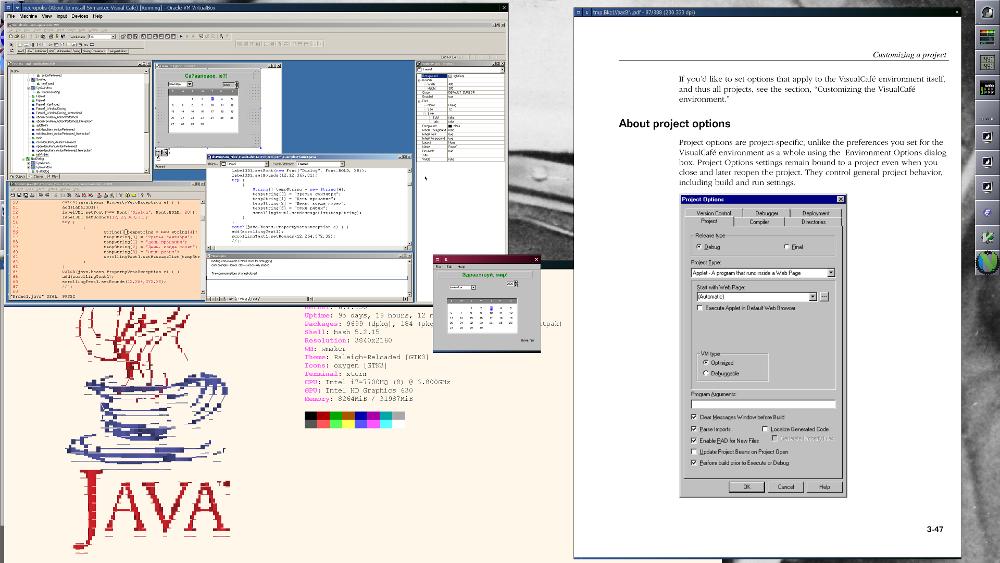The width and height of the screenshot is (1000, 563).
Task: Choose the Debuggable VM type option
Action: [x=705, y=374]
